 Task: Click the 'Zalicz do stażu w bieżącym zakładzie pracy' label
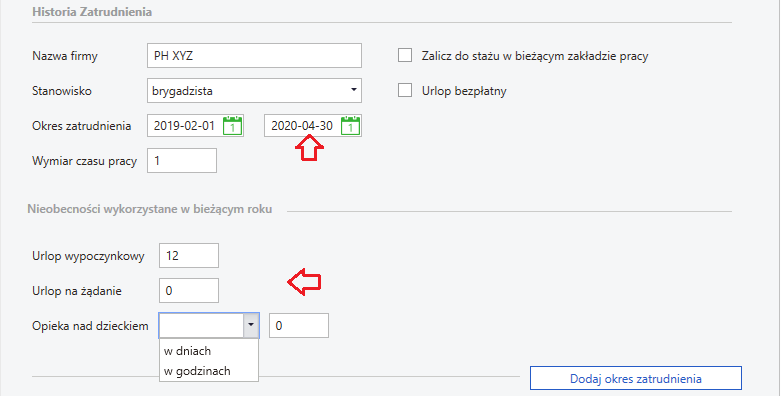point(535,56)
